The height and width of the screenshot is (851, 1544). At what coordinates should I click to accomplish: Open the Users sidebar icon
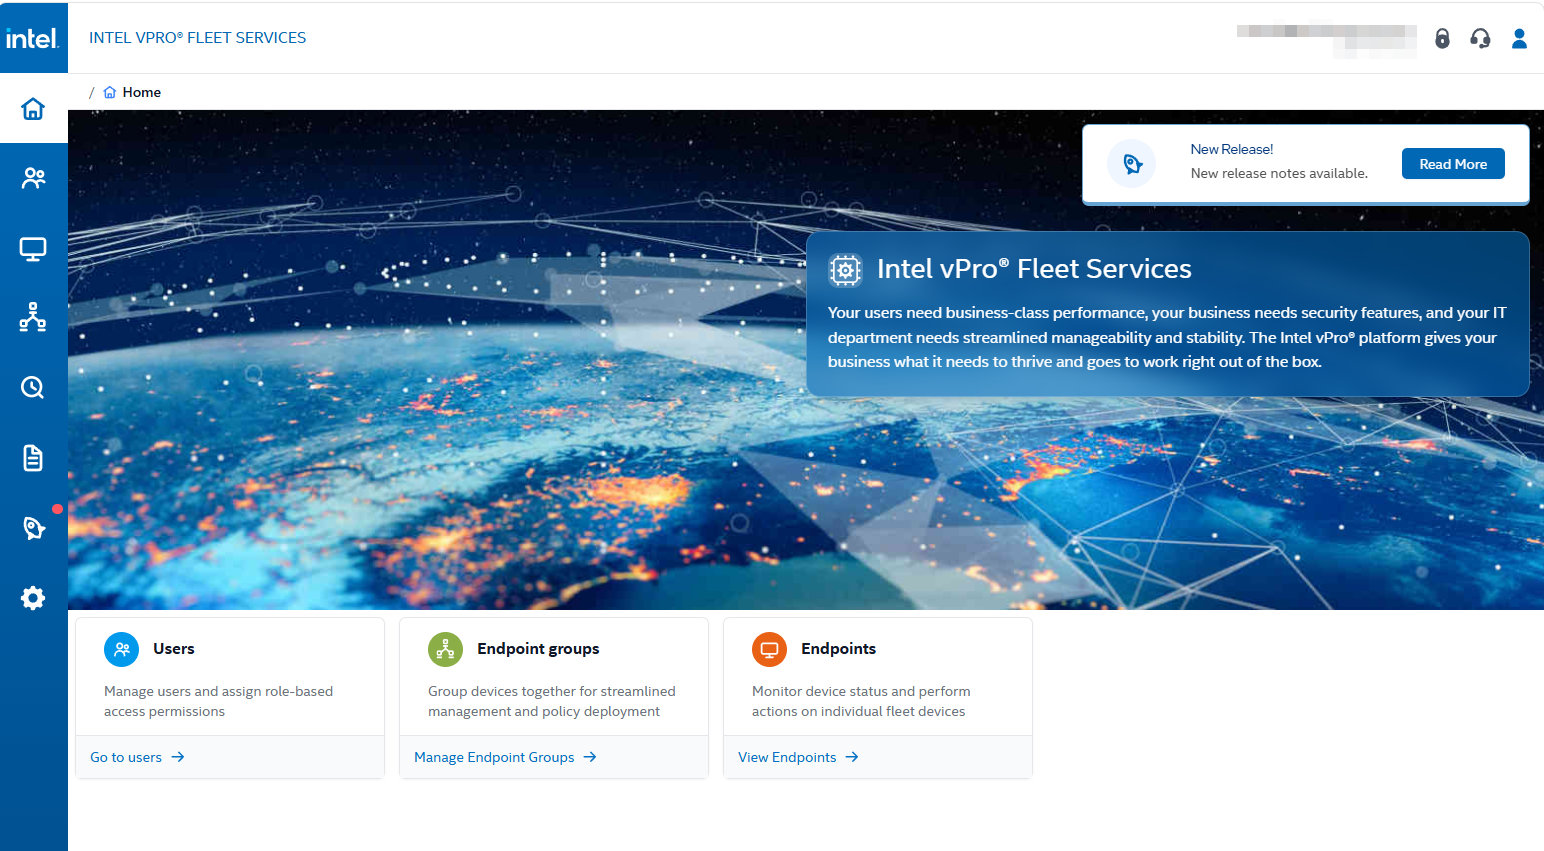pos(33,178)
